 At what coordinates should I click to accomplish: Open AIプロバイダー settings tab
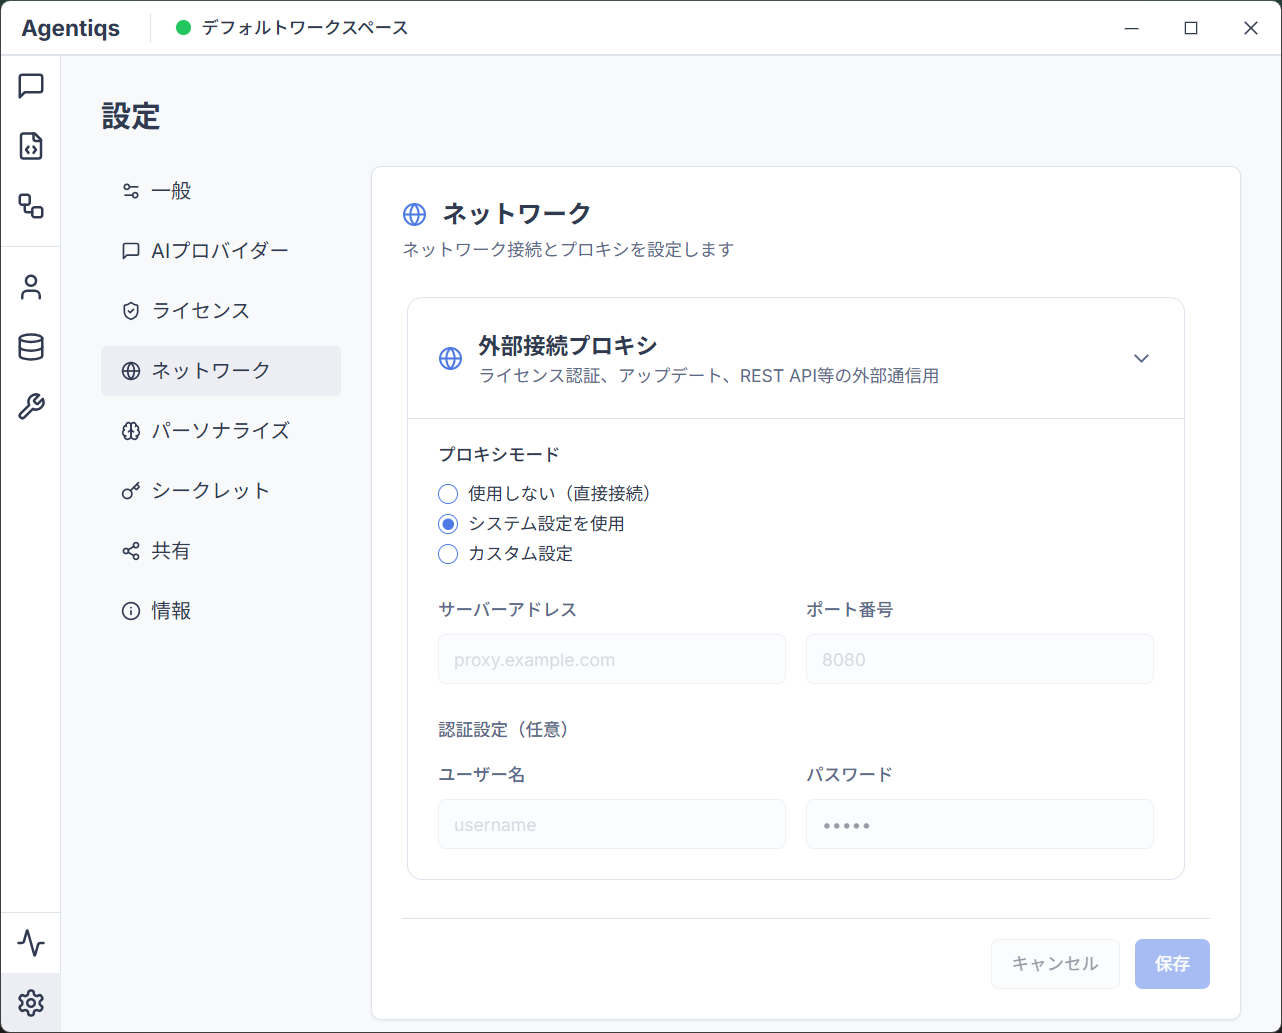(x=220, y=251)
